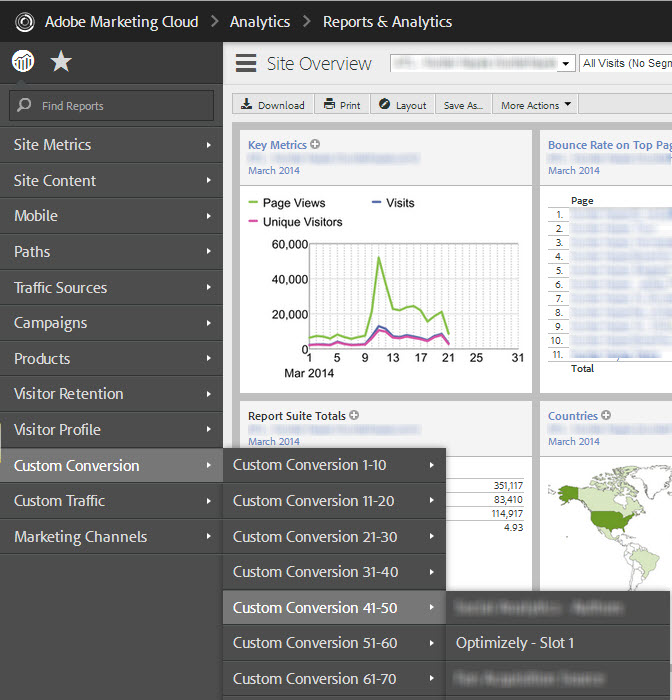672x700 pixels.
Task: Click the Download arrow icon
Action: pos(246,104)
